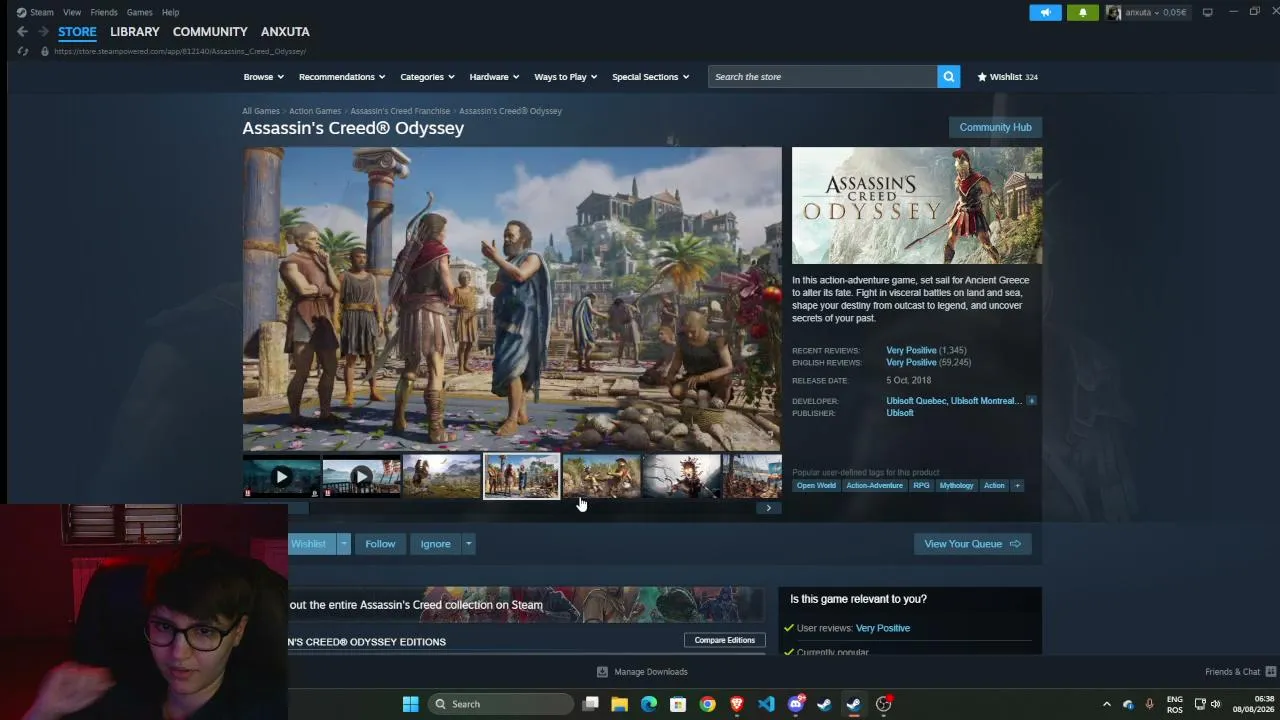Viewport: 1280px width, 720px height.
Task: Play the first trailer thumbnail
Action: 282,477
